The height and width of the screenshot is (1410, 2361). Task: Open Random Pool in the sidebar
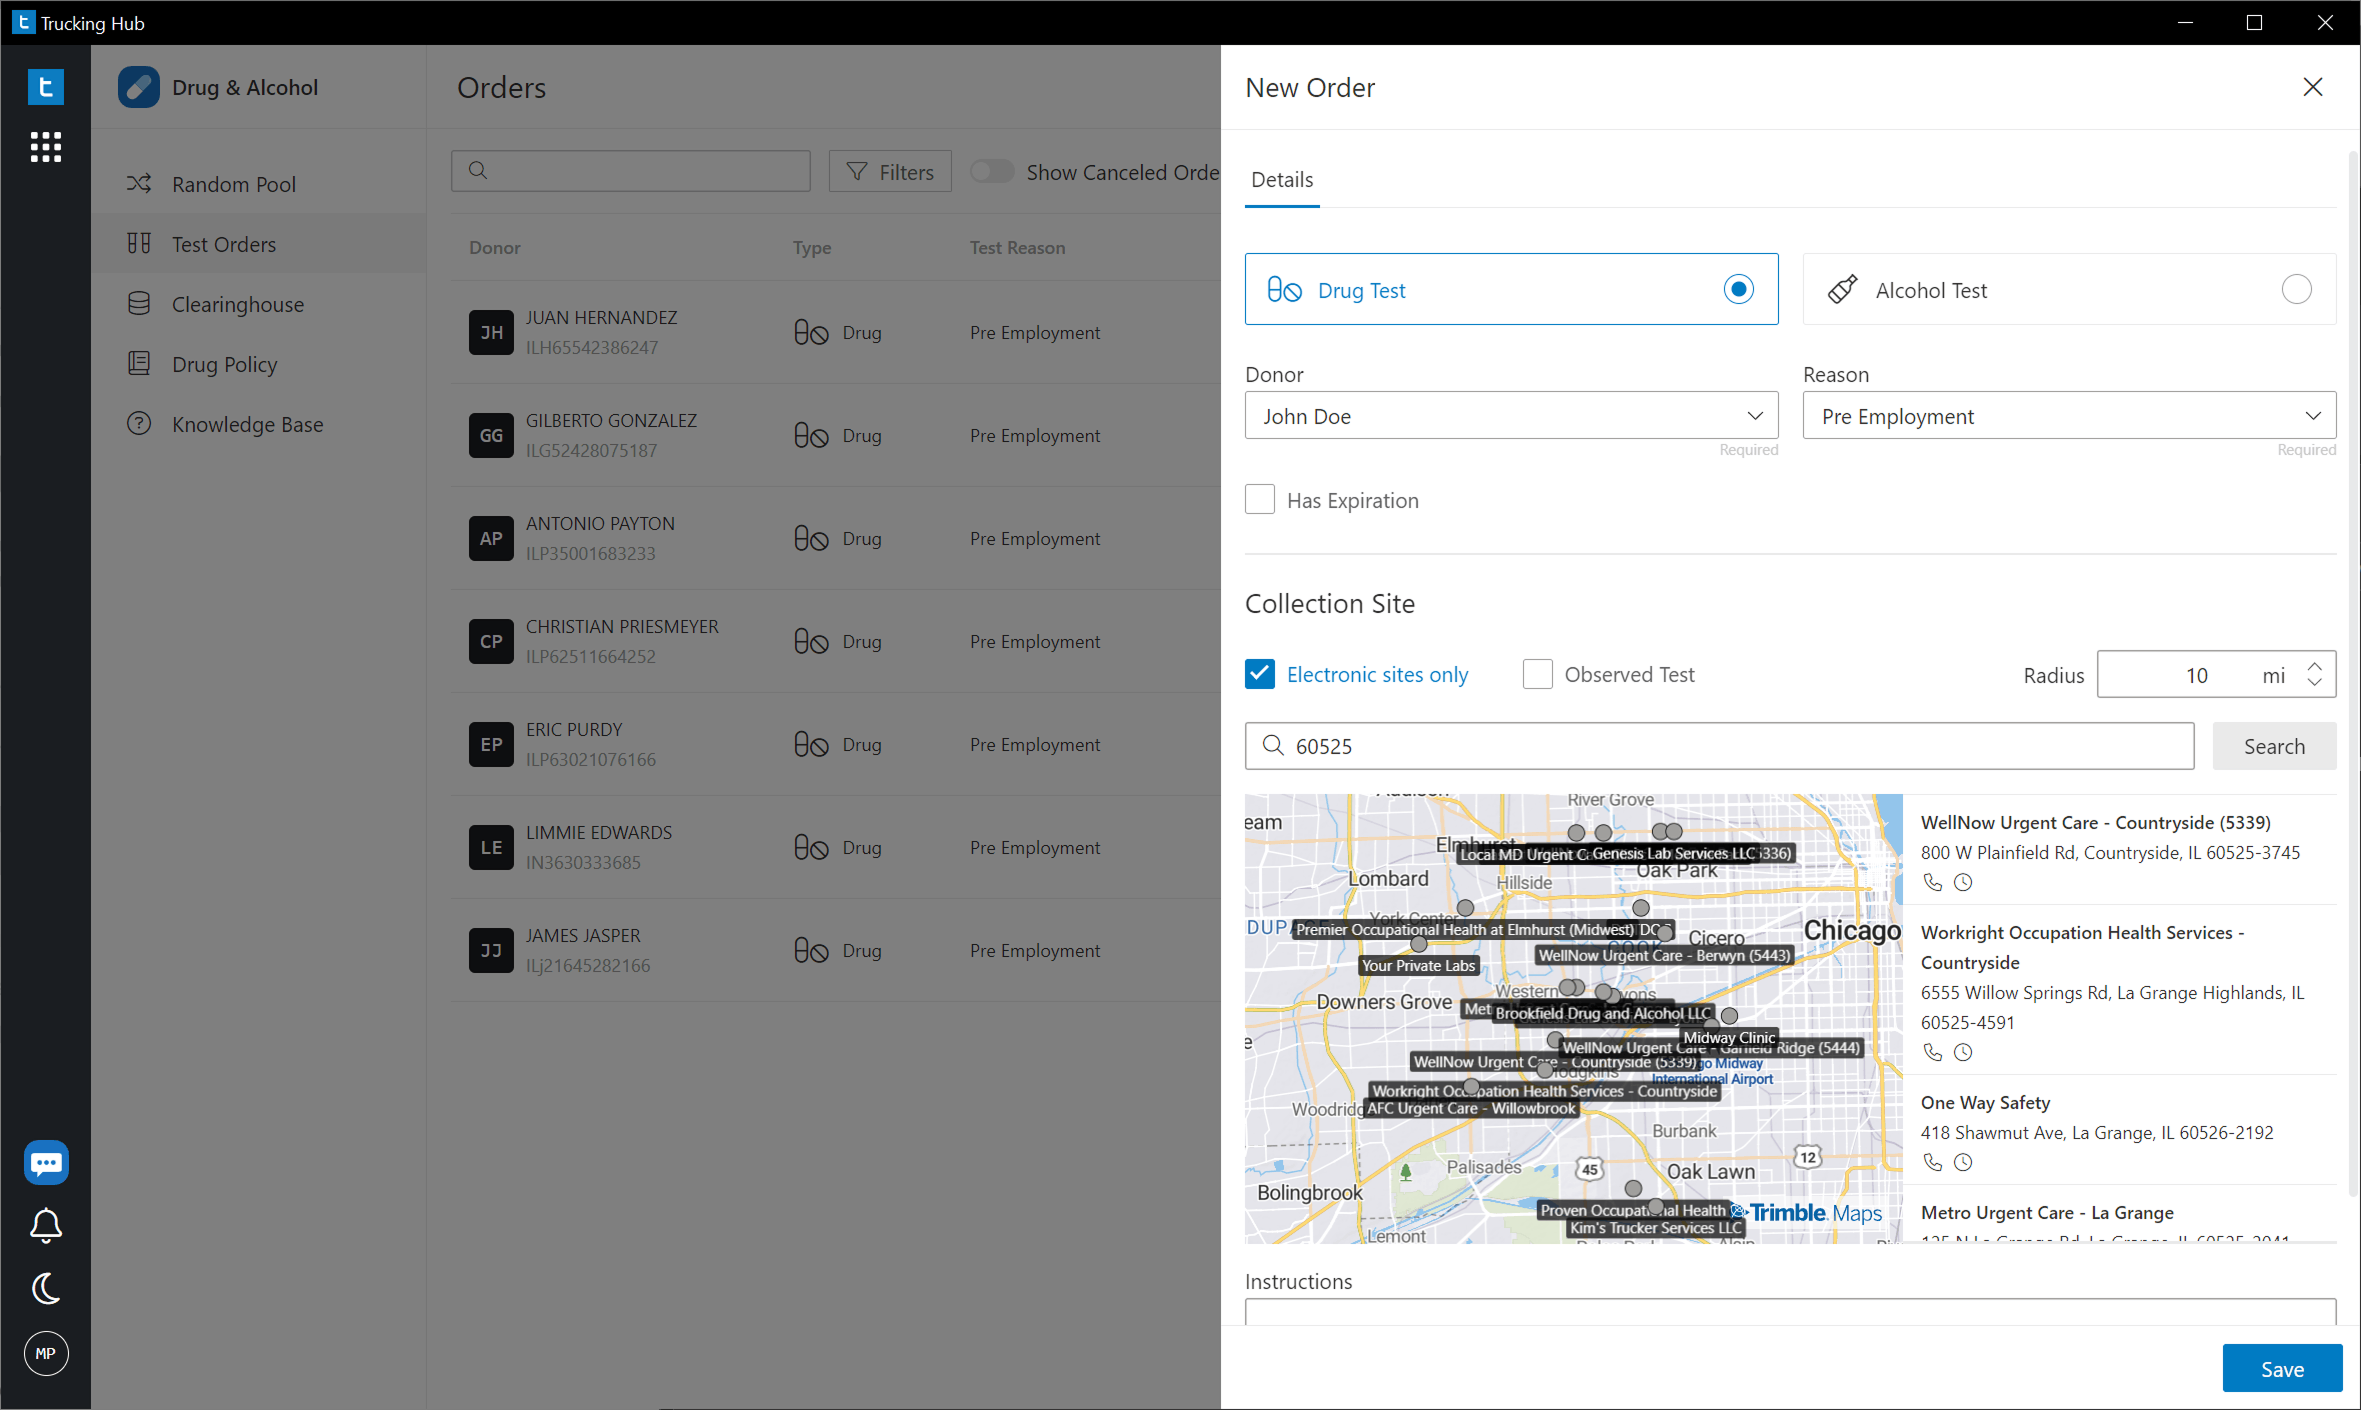pos(258,184)
